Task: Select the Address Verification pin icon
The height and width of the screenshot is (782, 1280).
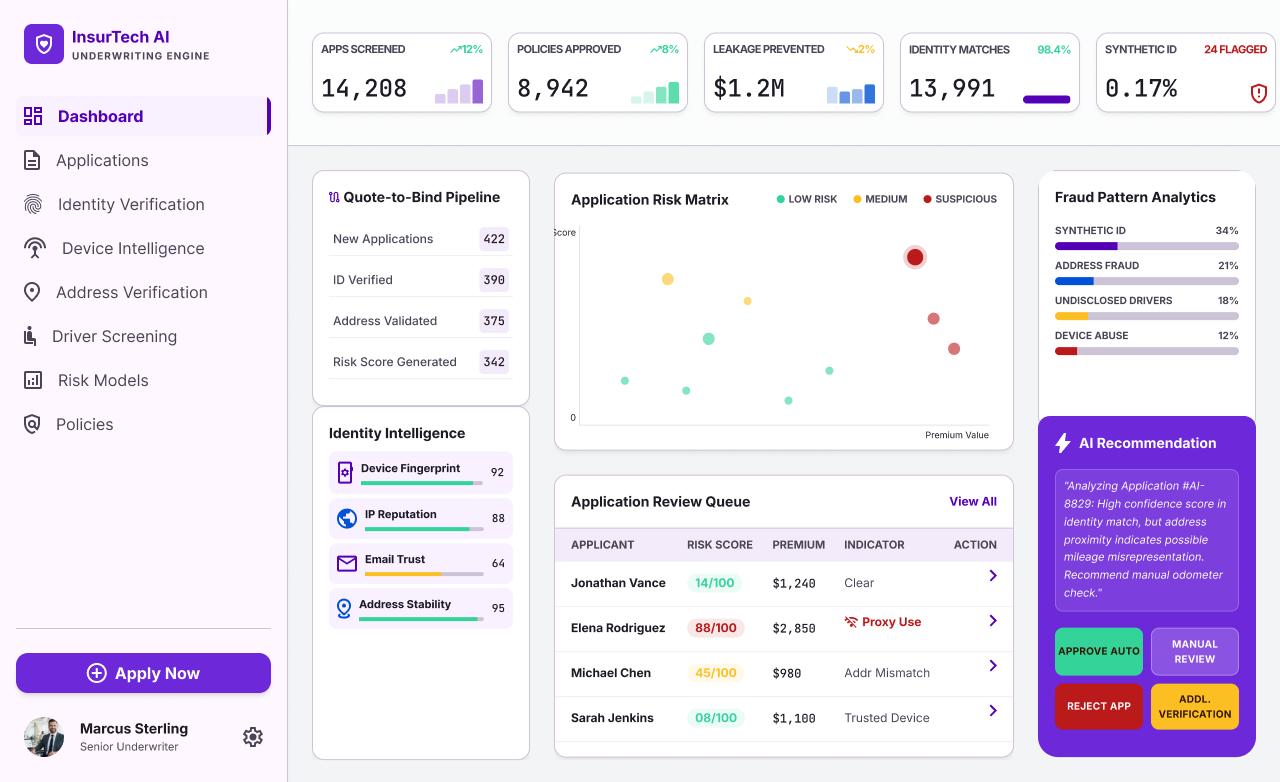Action: coord(32,292)
